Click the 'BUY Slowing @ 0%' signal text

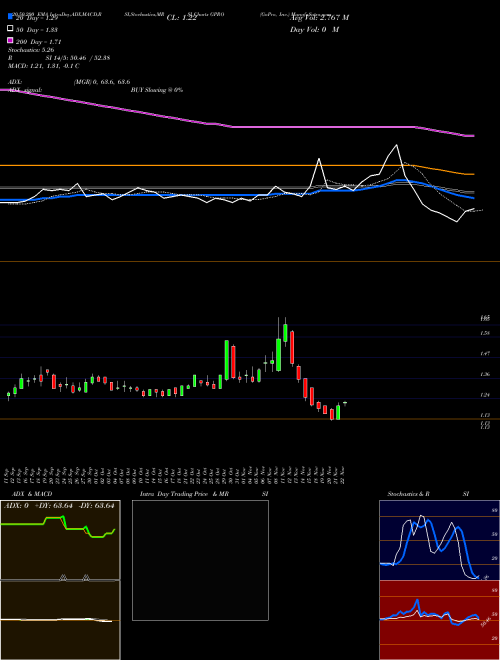point(157,90)
